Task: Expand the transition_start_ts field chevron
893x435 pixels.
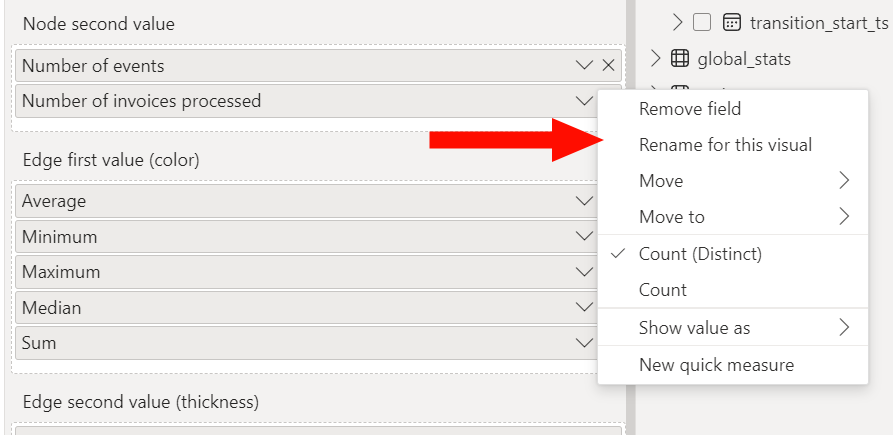Action: click(x=677, y=22)
